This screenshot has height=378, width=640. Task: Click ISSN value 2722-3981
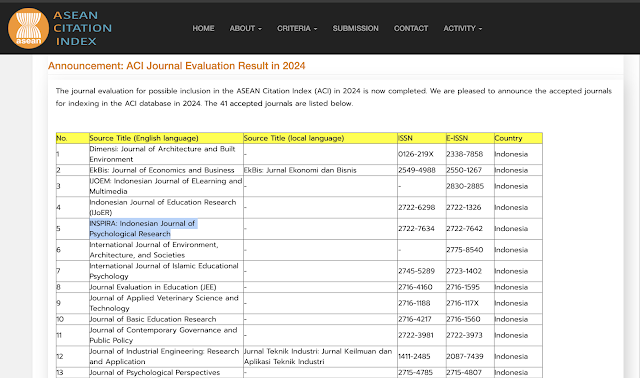[x=416, y=335]
